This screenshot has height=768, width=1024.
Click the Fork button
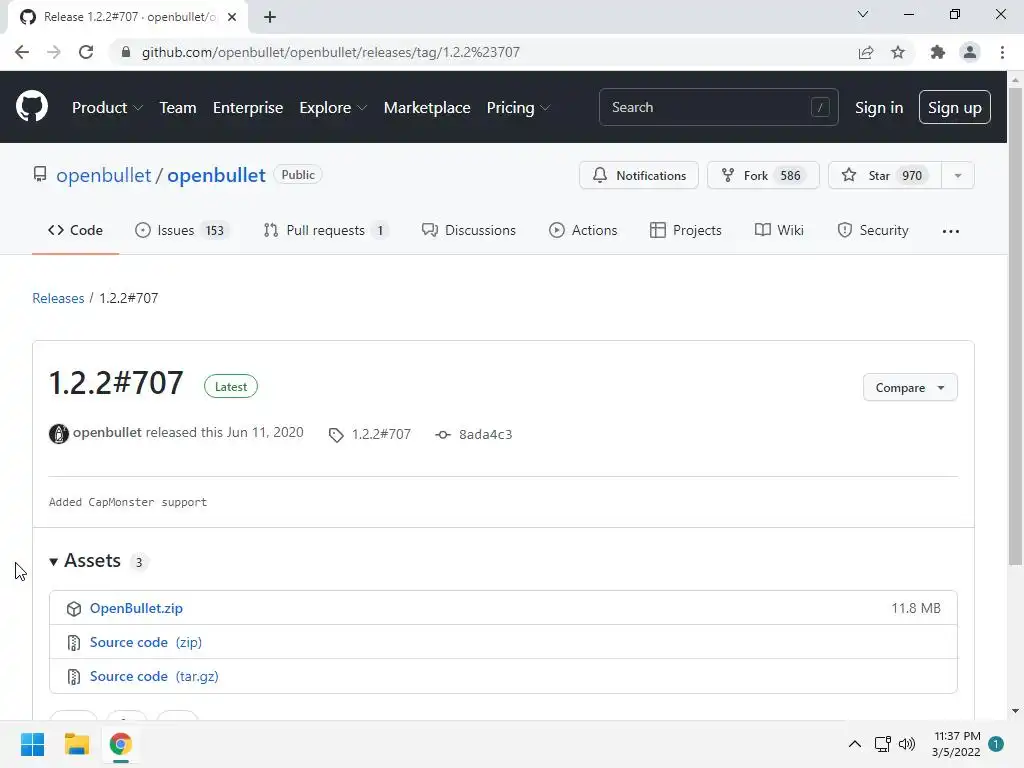click(763, 175)
